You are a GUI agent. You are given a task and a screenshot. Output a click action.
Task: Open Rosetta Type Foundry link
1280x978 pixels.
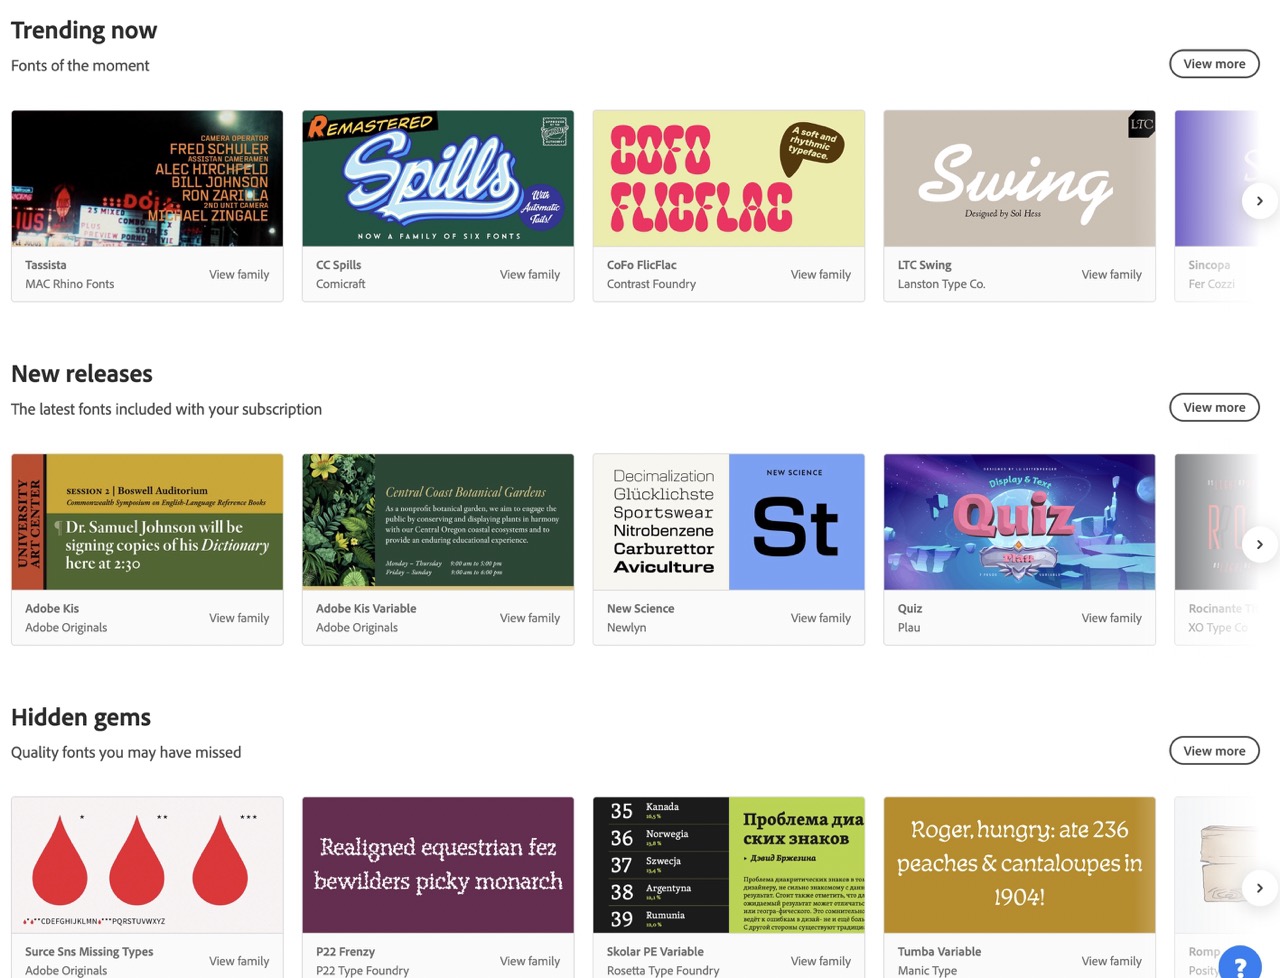663,971
